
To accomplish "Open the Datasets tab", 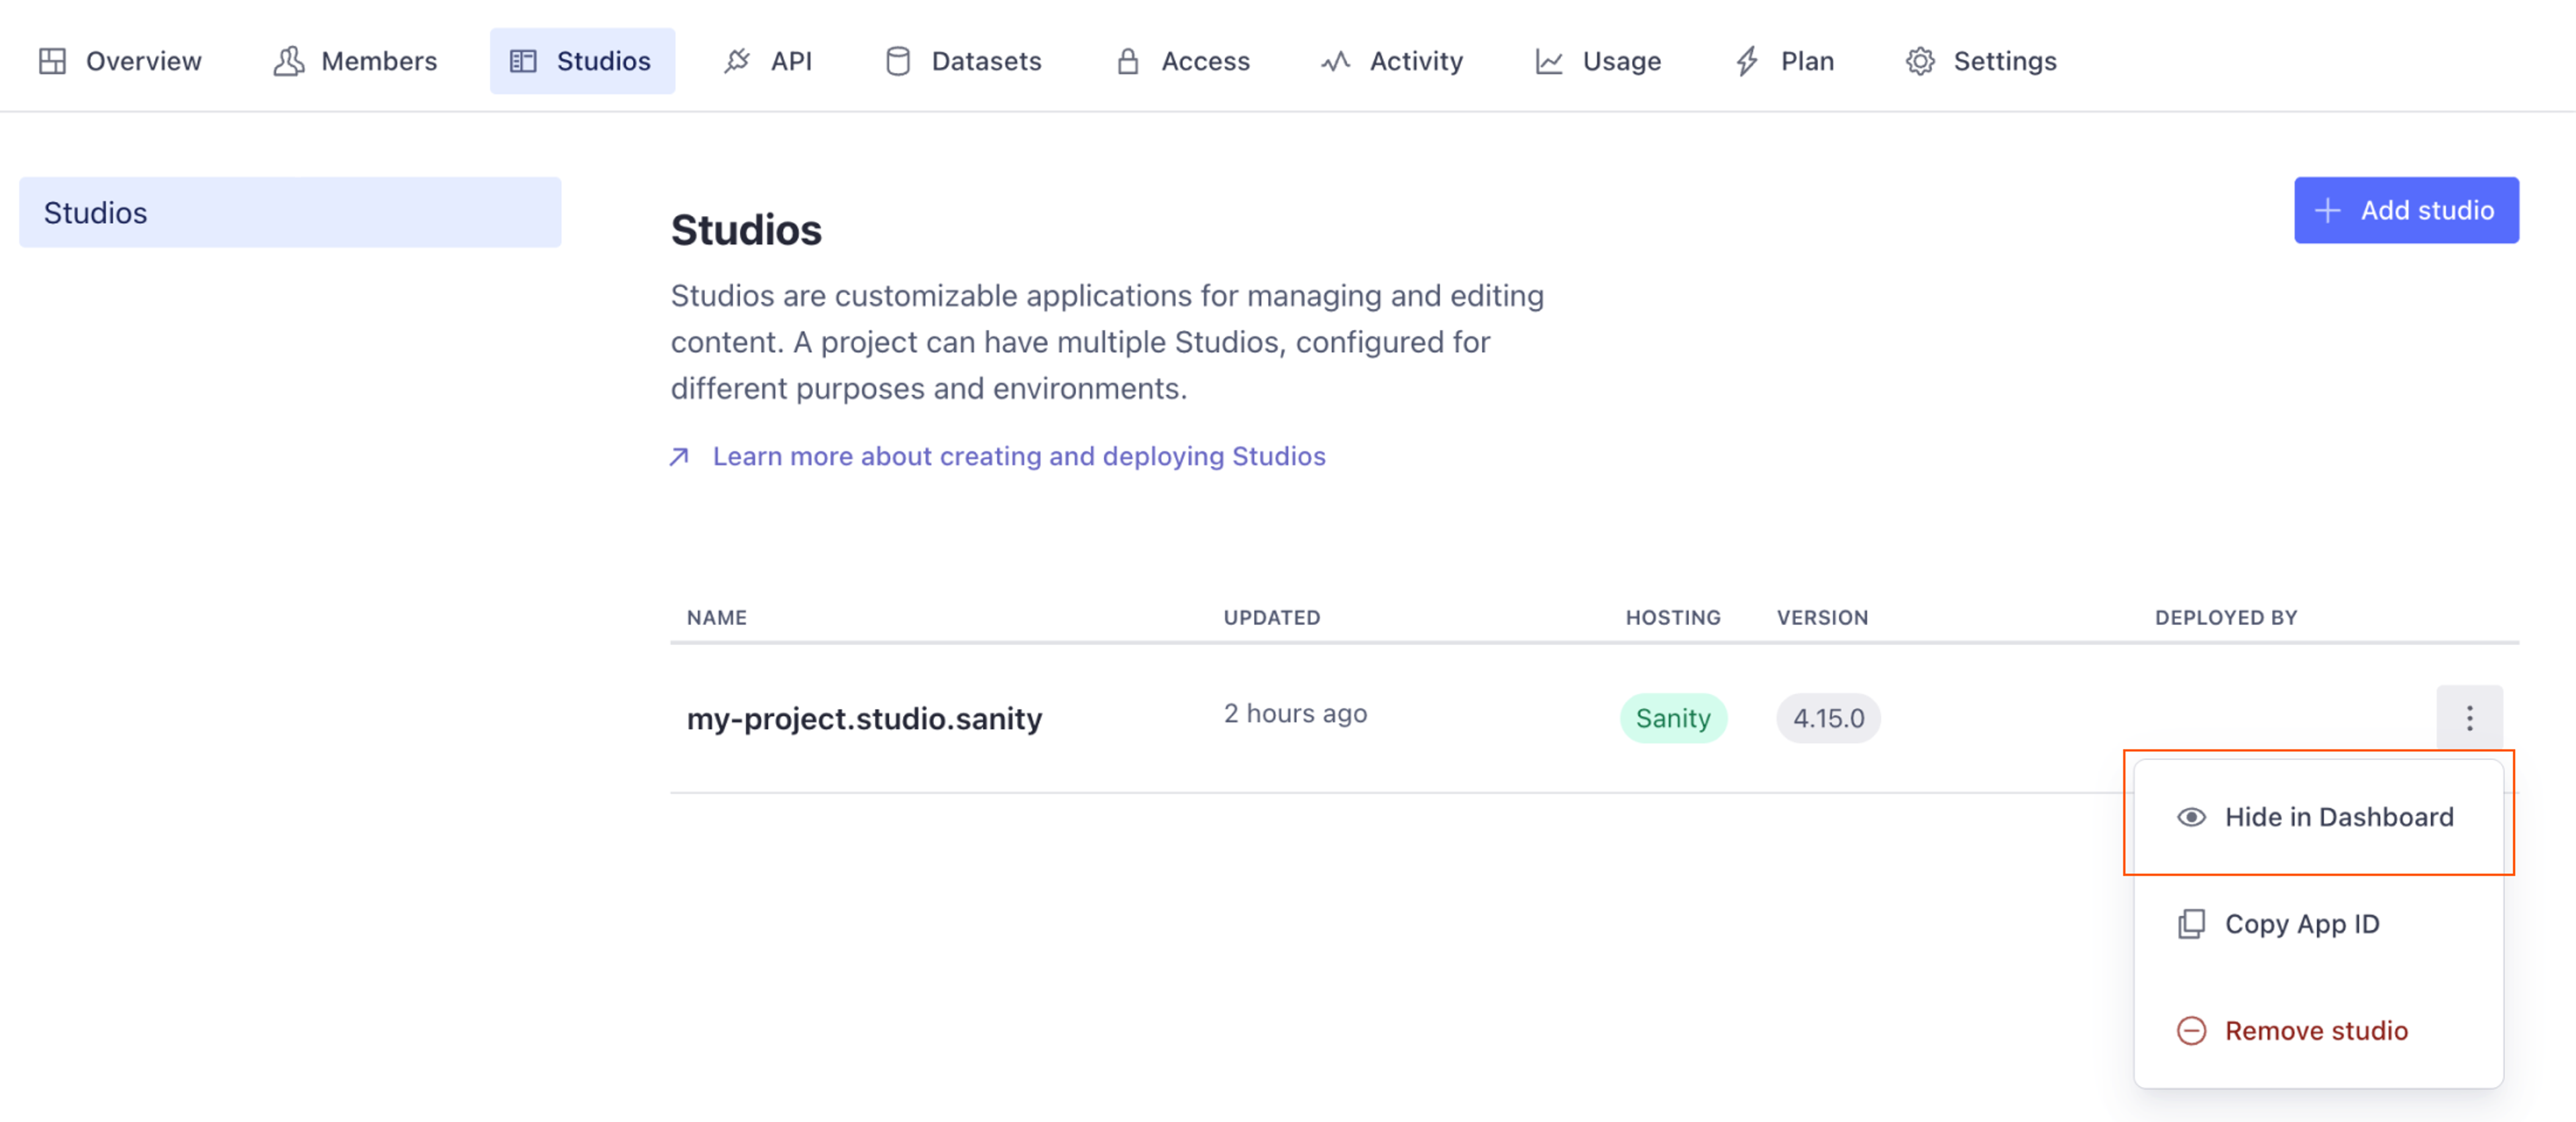I will click(x=963, y=61).
